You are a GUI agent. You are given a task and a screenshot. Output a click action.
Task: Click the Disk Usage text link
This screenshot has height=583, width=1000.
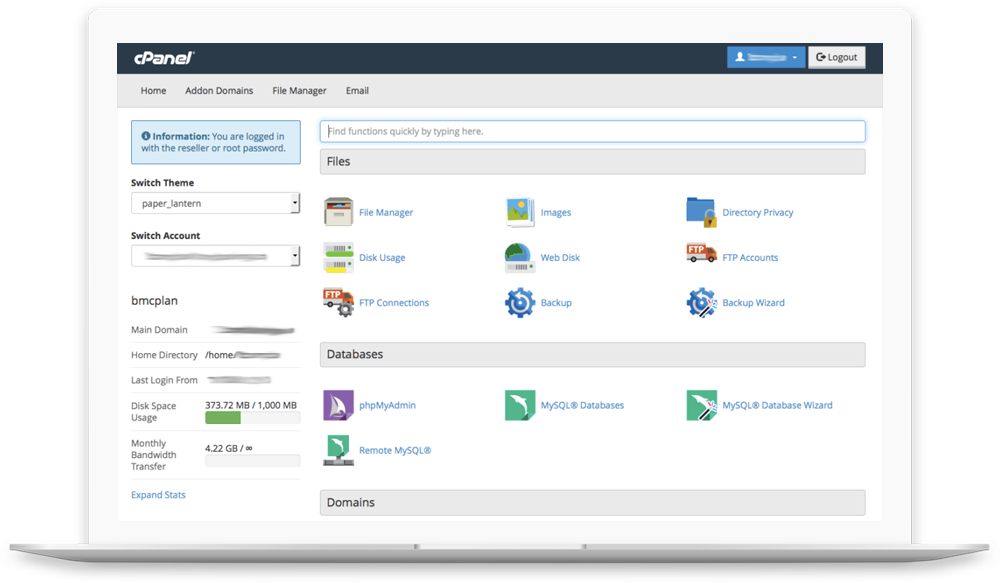(x=382, y=258)
